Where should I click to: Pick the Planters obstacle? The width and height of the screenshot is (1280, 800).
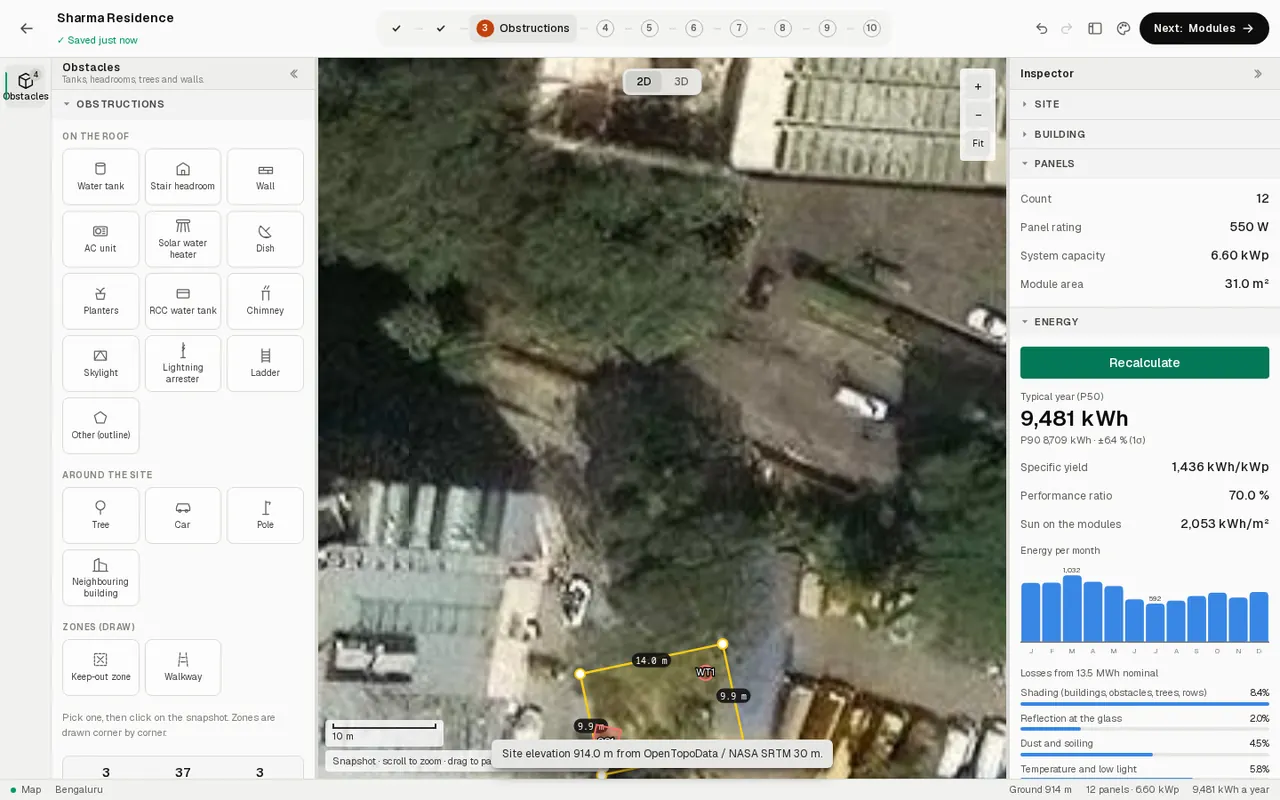tap(101, 301)
